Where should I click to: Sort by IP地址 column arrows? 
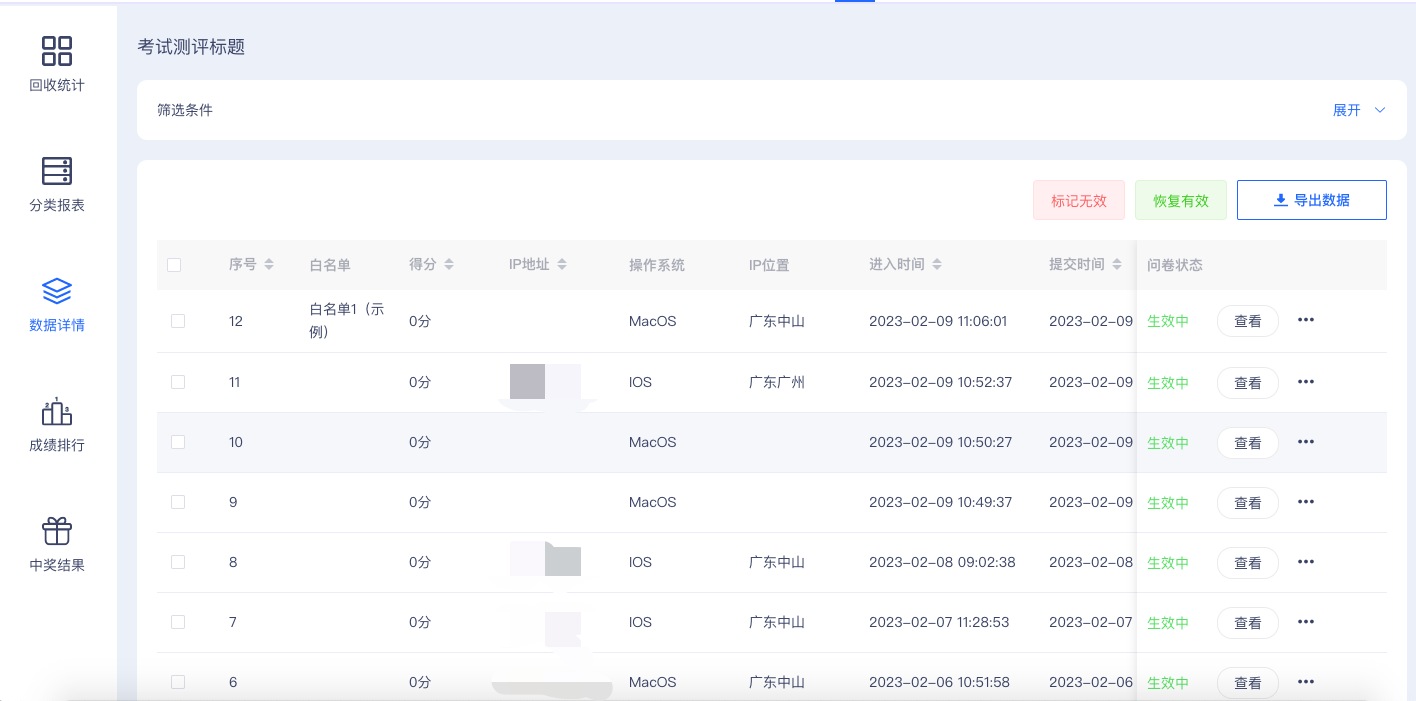[x=562, y=265]
